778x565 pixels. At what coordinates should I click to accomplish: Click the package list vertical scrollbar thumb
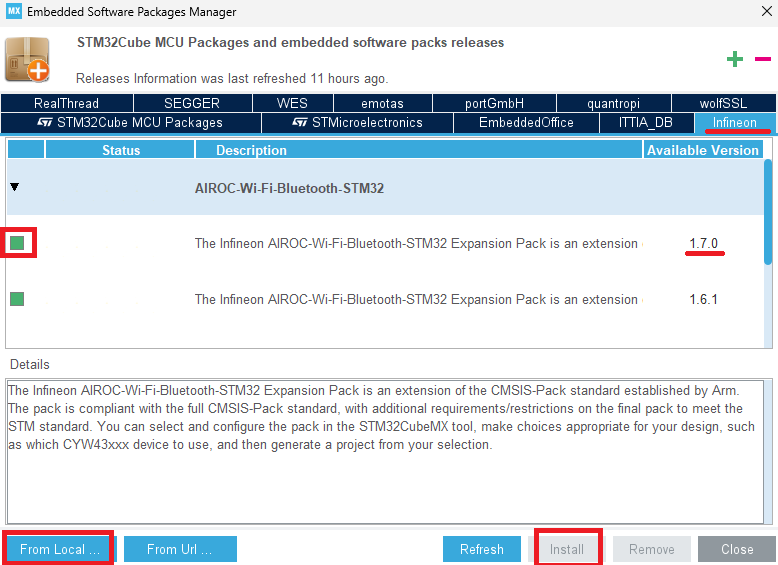point(768,212)
